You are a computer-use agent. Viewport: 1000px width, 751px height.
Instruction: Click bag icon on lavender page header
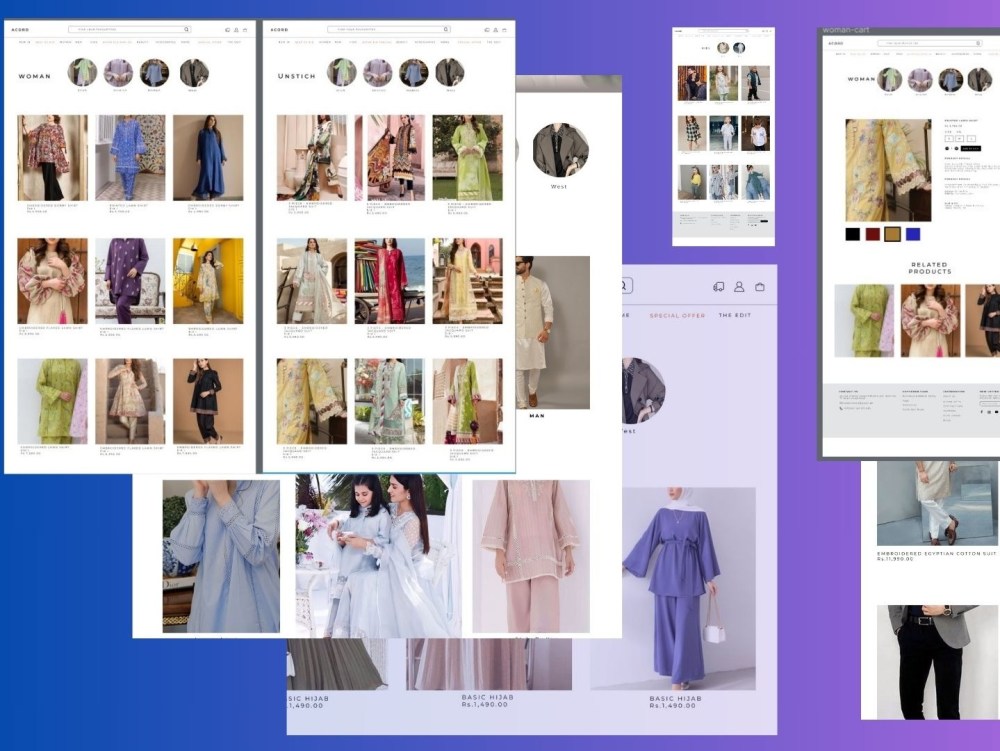pyautogui.click(x=760, y=287)
